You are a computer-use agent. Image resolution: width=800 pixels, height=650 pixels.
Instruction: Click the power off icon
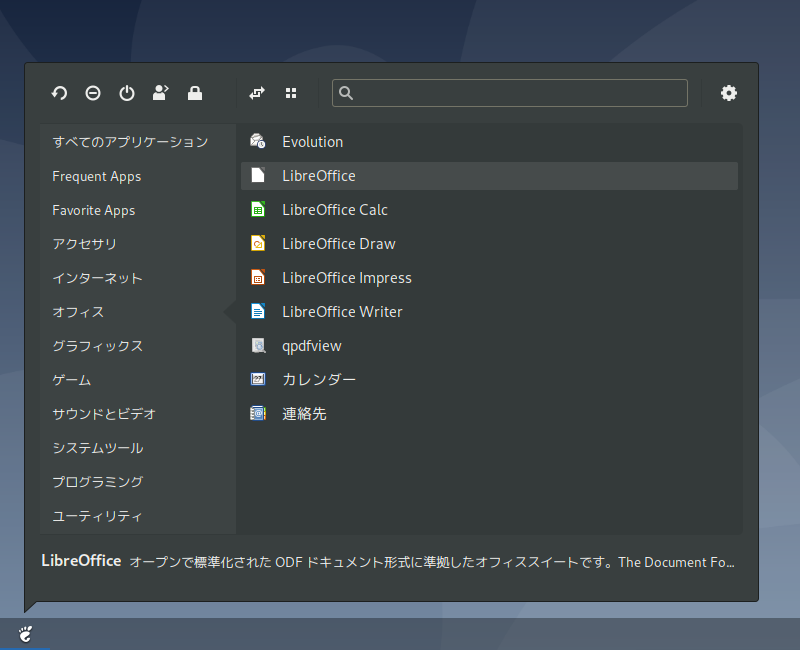coord(127,93)
